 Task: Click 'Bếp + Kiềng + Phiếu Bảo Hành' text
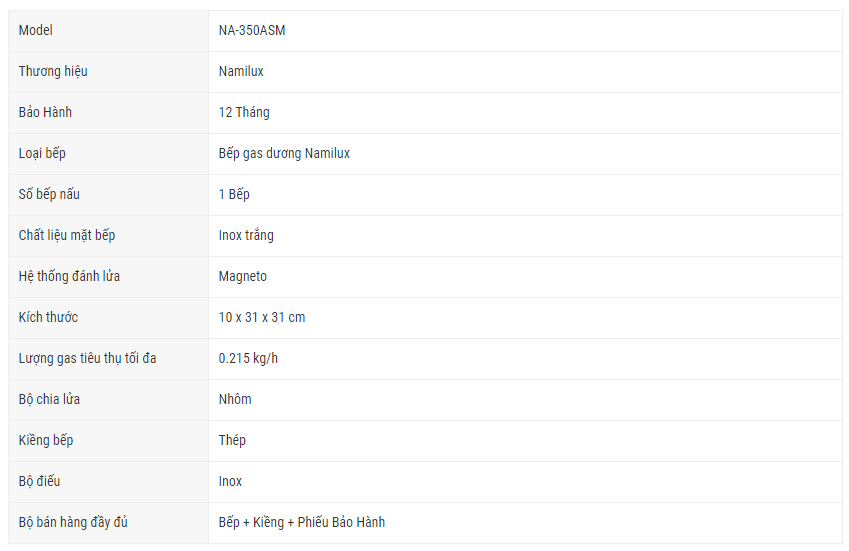[x=302, y=523]
